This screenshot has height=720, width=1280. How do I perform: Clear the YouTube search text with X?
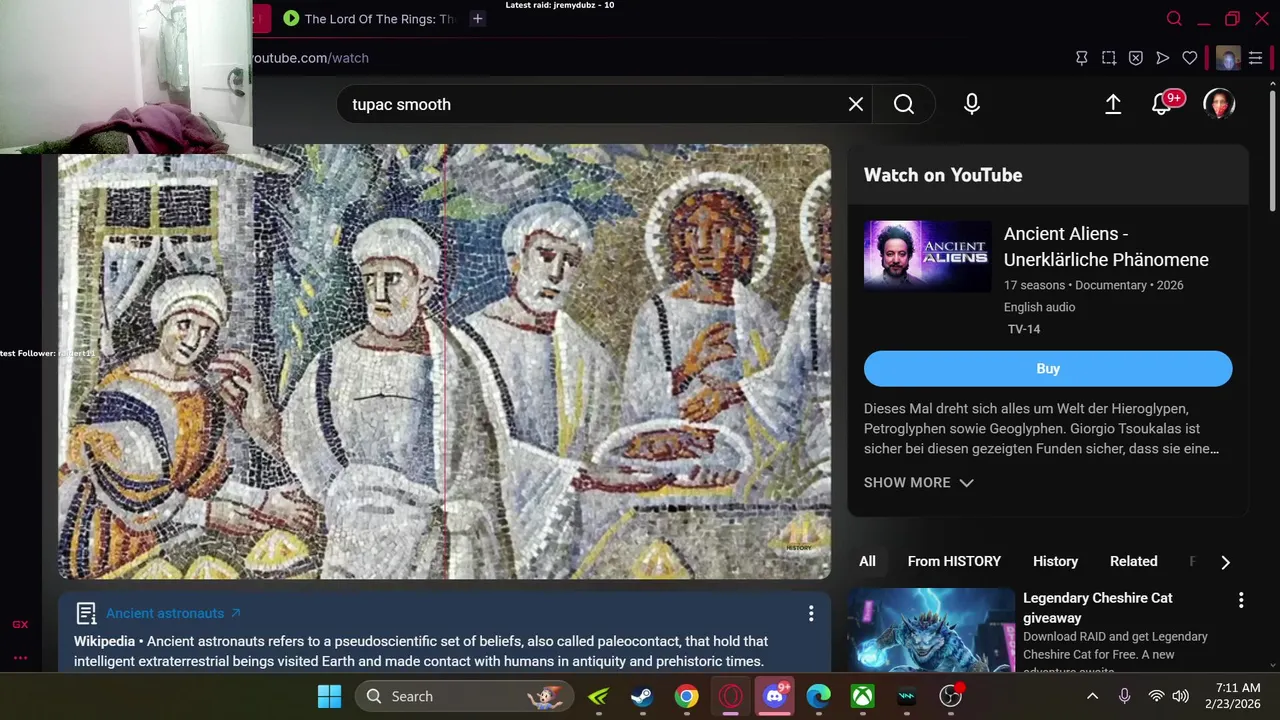pos(856,104)
